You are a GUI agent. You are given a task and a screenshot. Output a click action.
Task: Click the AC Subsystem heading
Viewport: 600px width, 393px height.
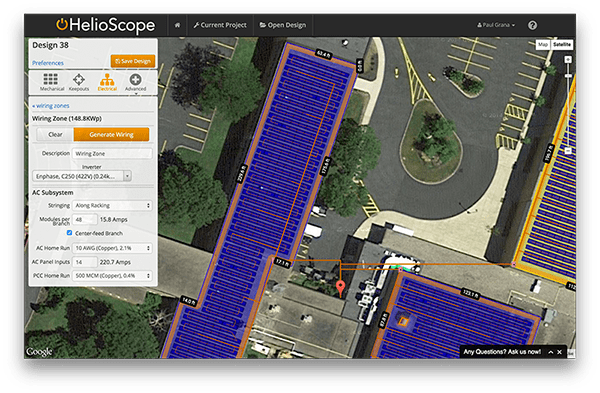point(52,192)
